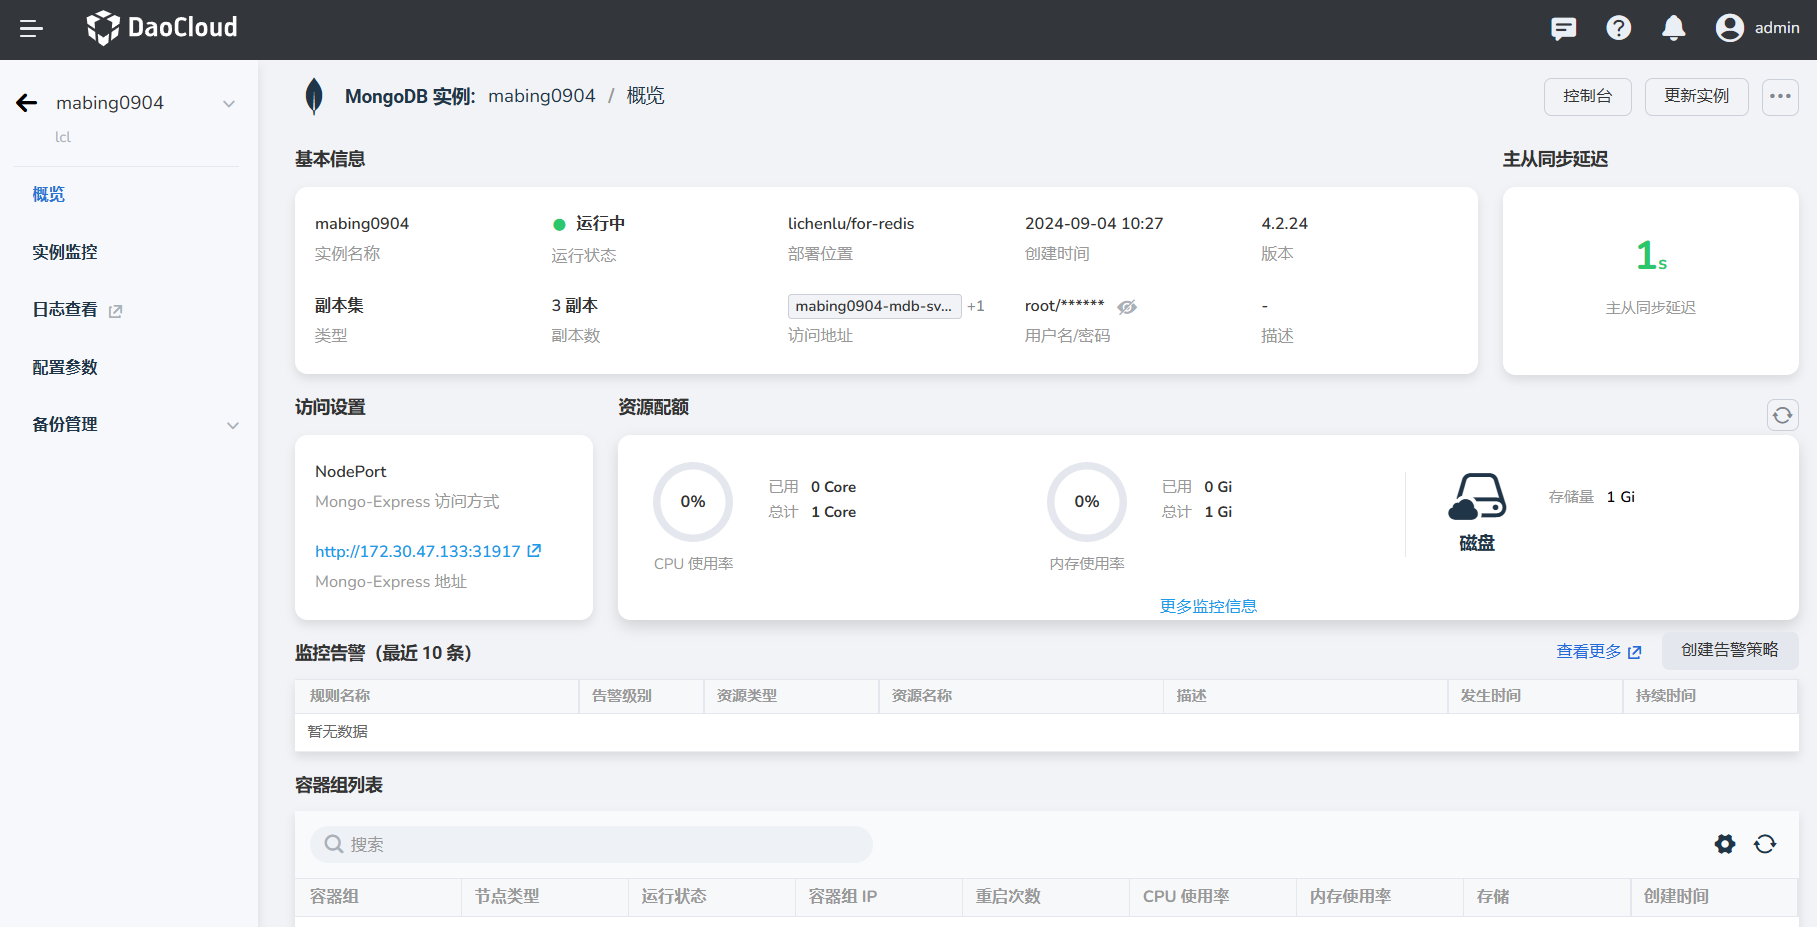Click the CPU usage 0% ring
This screenshot has width=1817, height=927.
coord(692,502)
